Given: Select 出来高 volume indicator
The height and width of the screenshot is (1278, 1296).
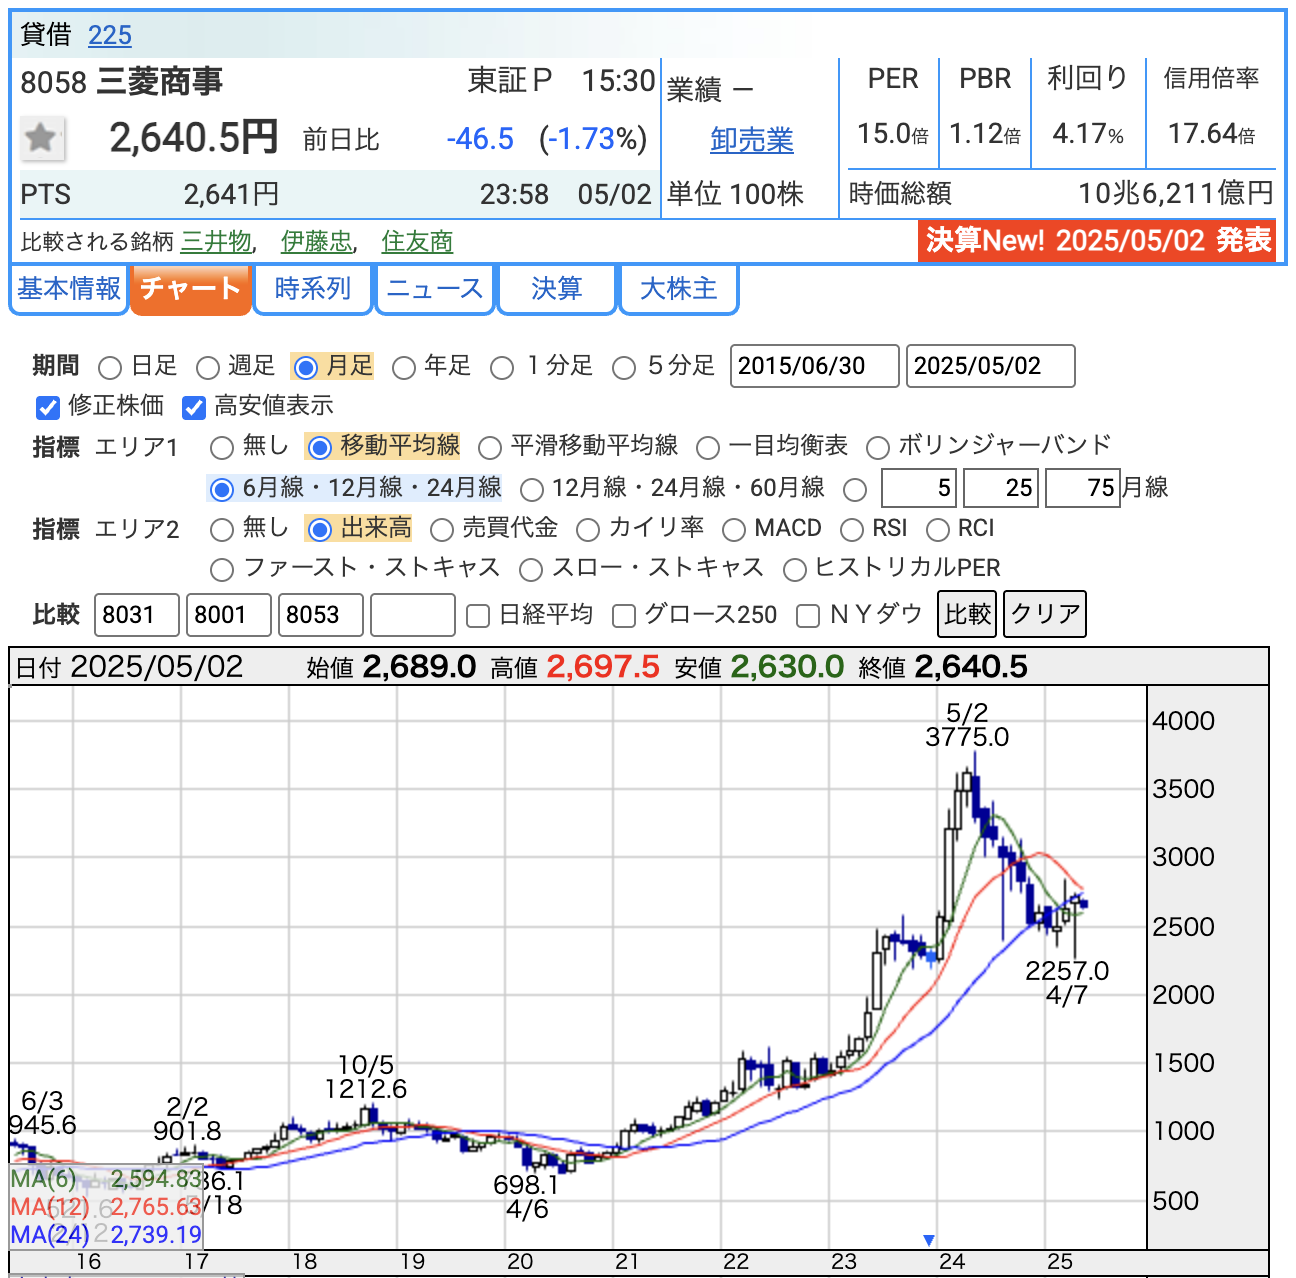Looking at the screenshot, I should pos(320,529).
